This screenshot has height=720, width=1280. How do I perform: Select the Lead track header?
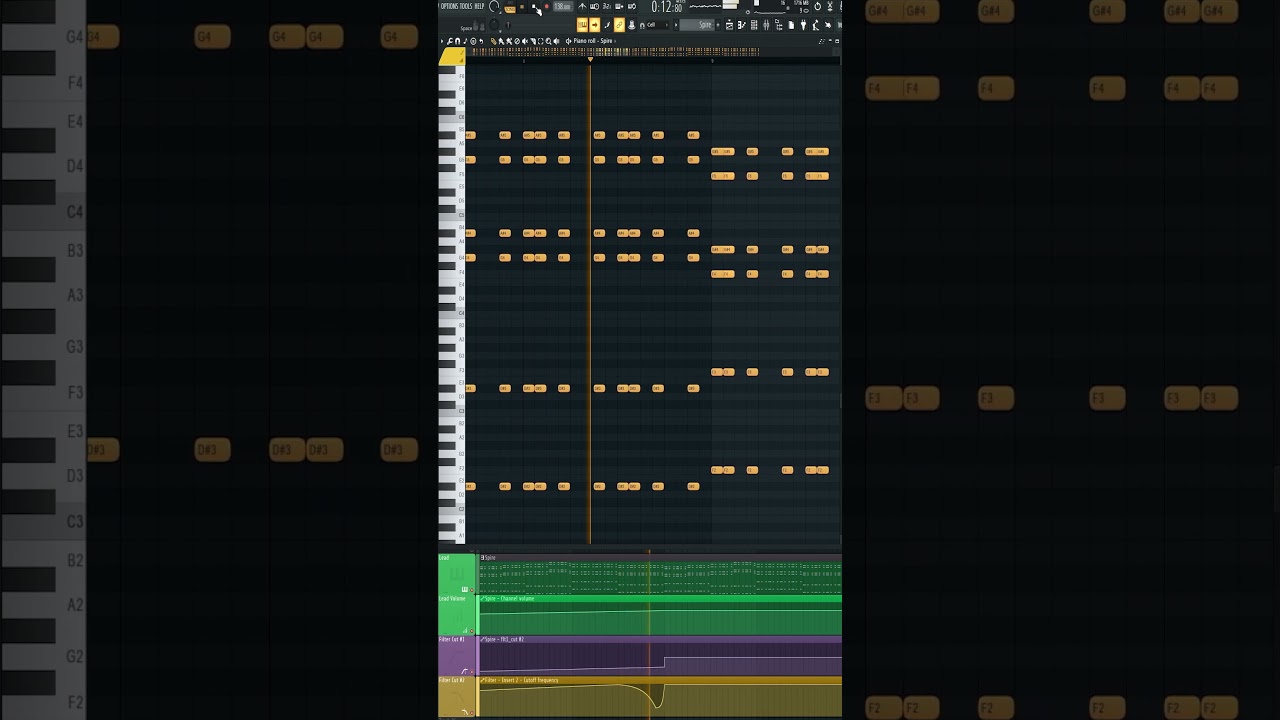(456, 574)
